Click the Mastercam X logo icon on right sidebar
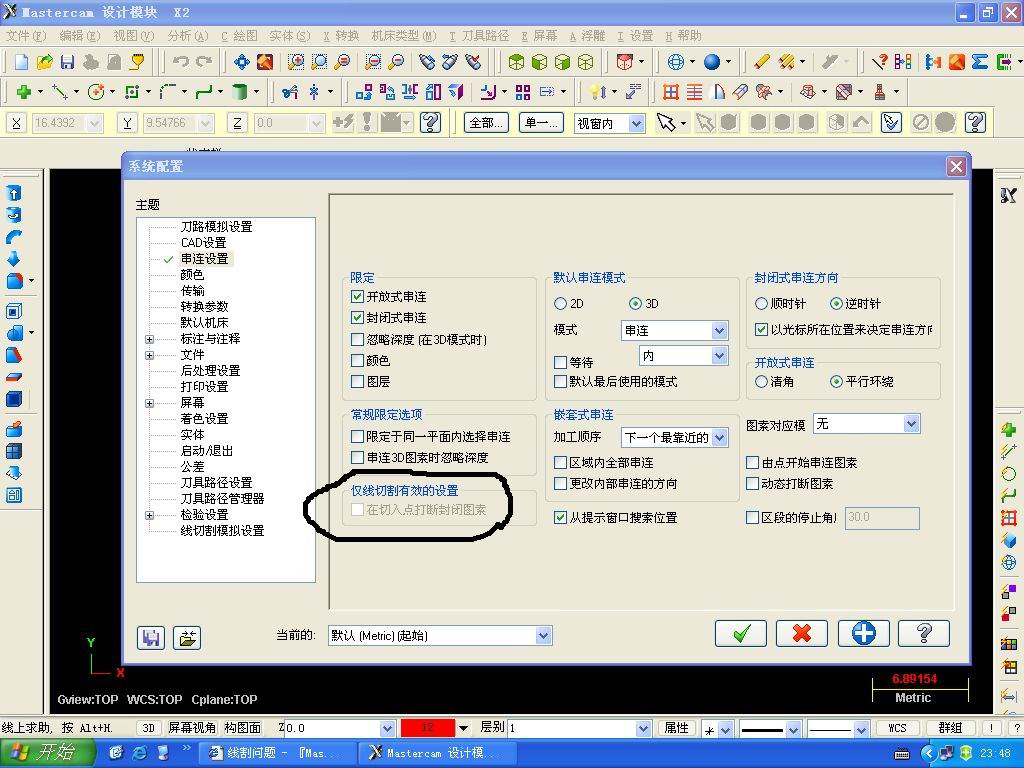Viewport: 1024px width, 768px height. click(1008, 195)
